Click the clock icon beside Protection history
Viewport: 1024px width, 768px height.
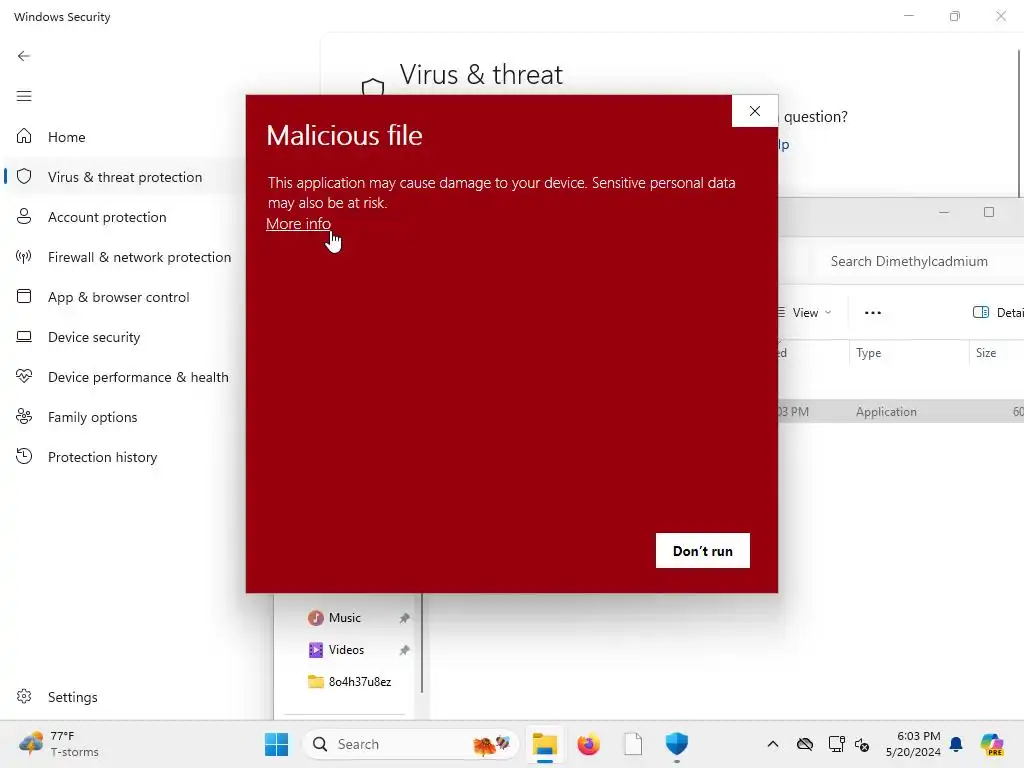tap(24, 456)
